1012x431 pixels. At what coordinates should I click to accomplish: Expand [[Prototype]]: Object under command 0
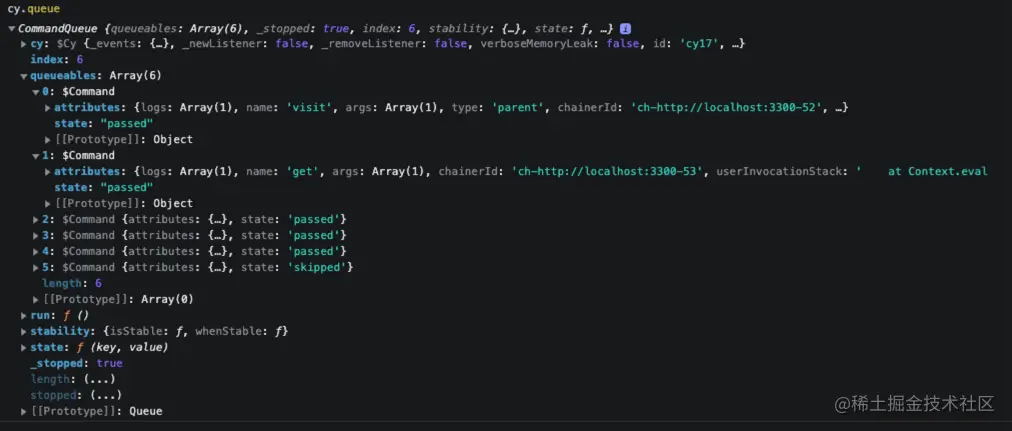tap(48, 140)
